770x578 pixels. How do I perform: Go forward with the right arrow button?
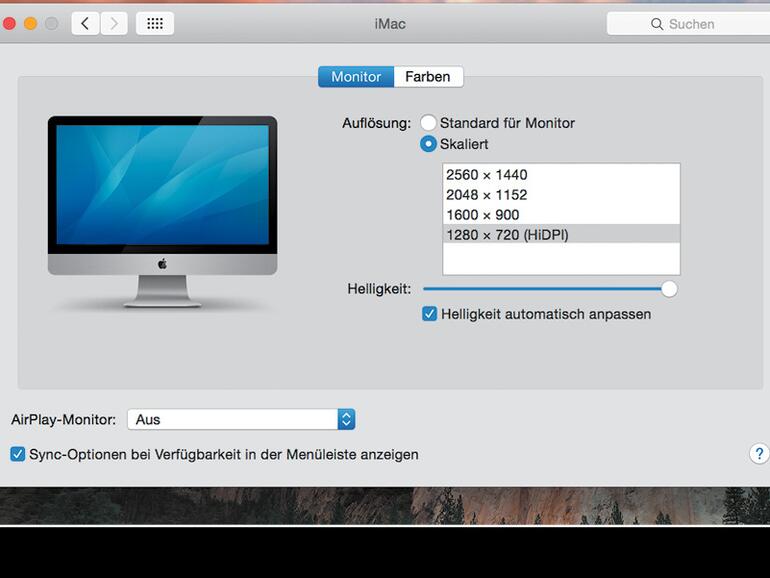click(114, 24)
